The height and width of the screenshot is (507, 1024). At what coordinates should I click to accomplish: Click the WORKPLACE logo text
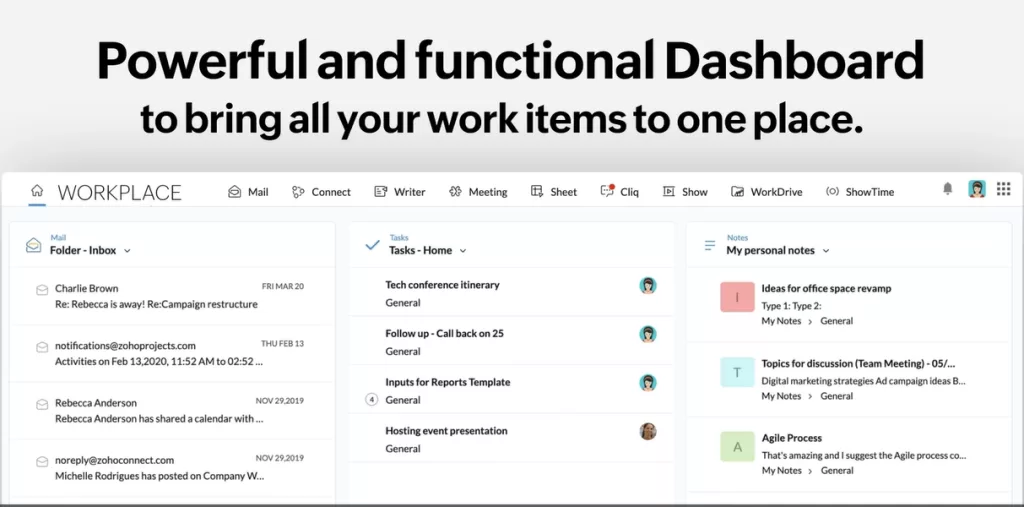120,193
